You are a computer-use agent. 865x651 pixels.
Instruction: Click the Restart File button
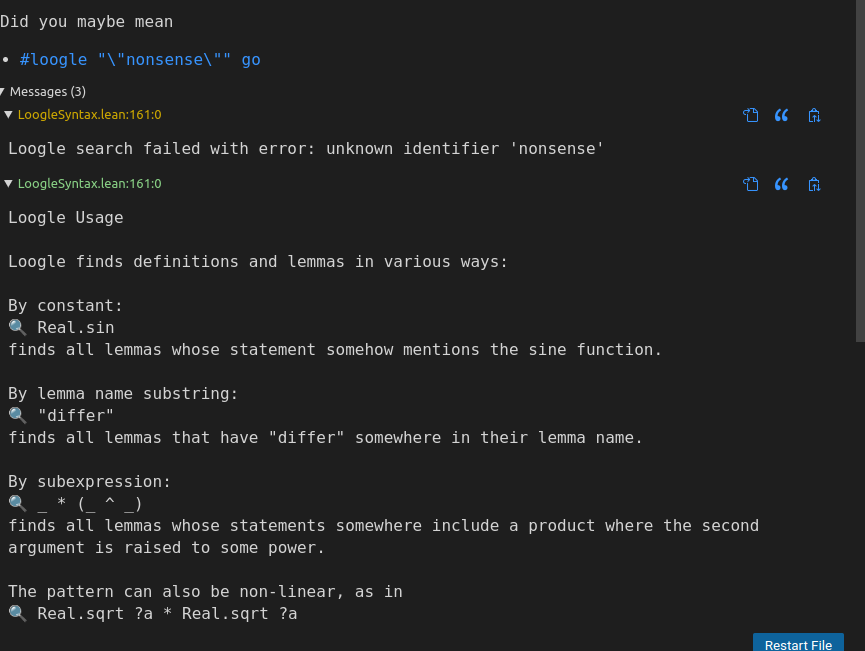click(798, 643)
